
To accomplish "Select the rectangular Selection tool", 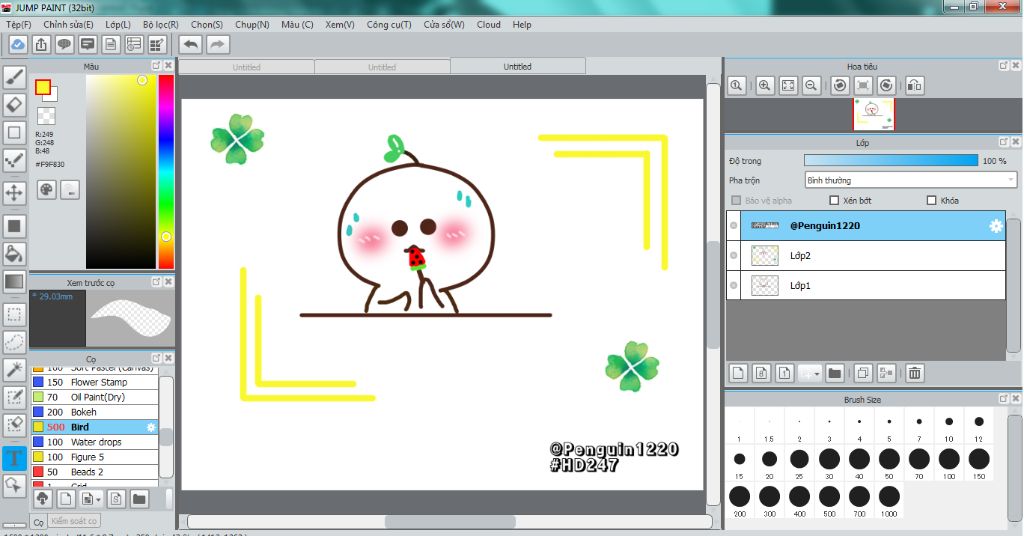I will click(x=14, y=315).
